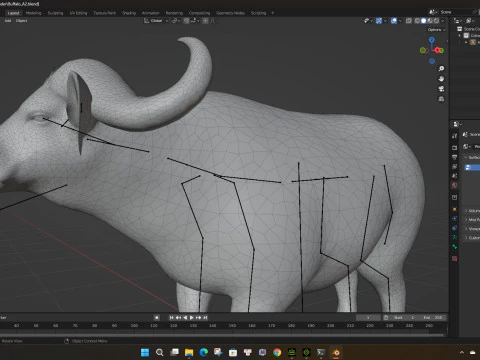Toggle camera view with camera icon
This screenshot has height=360, width=480.
tap(441, 89)
